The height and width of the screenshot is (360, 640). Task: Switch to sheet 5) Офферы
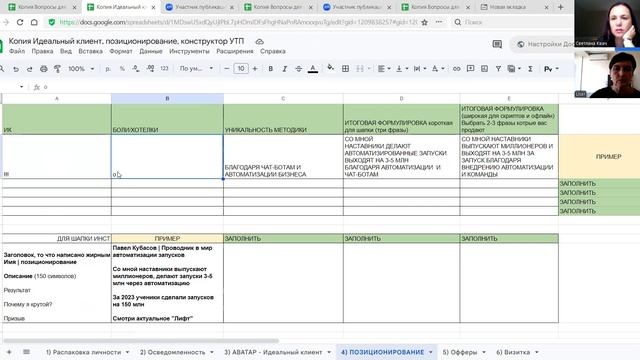[460, 352]
